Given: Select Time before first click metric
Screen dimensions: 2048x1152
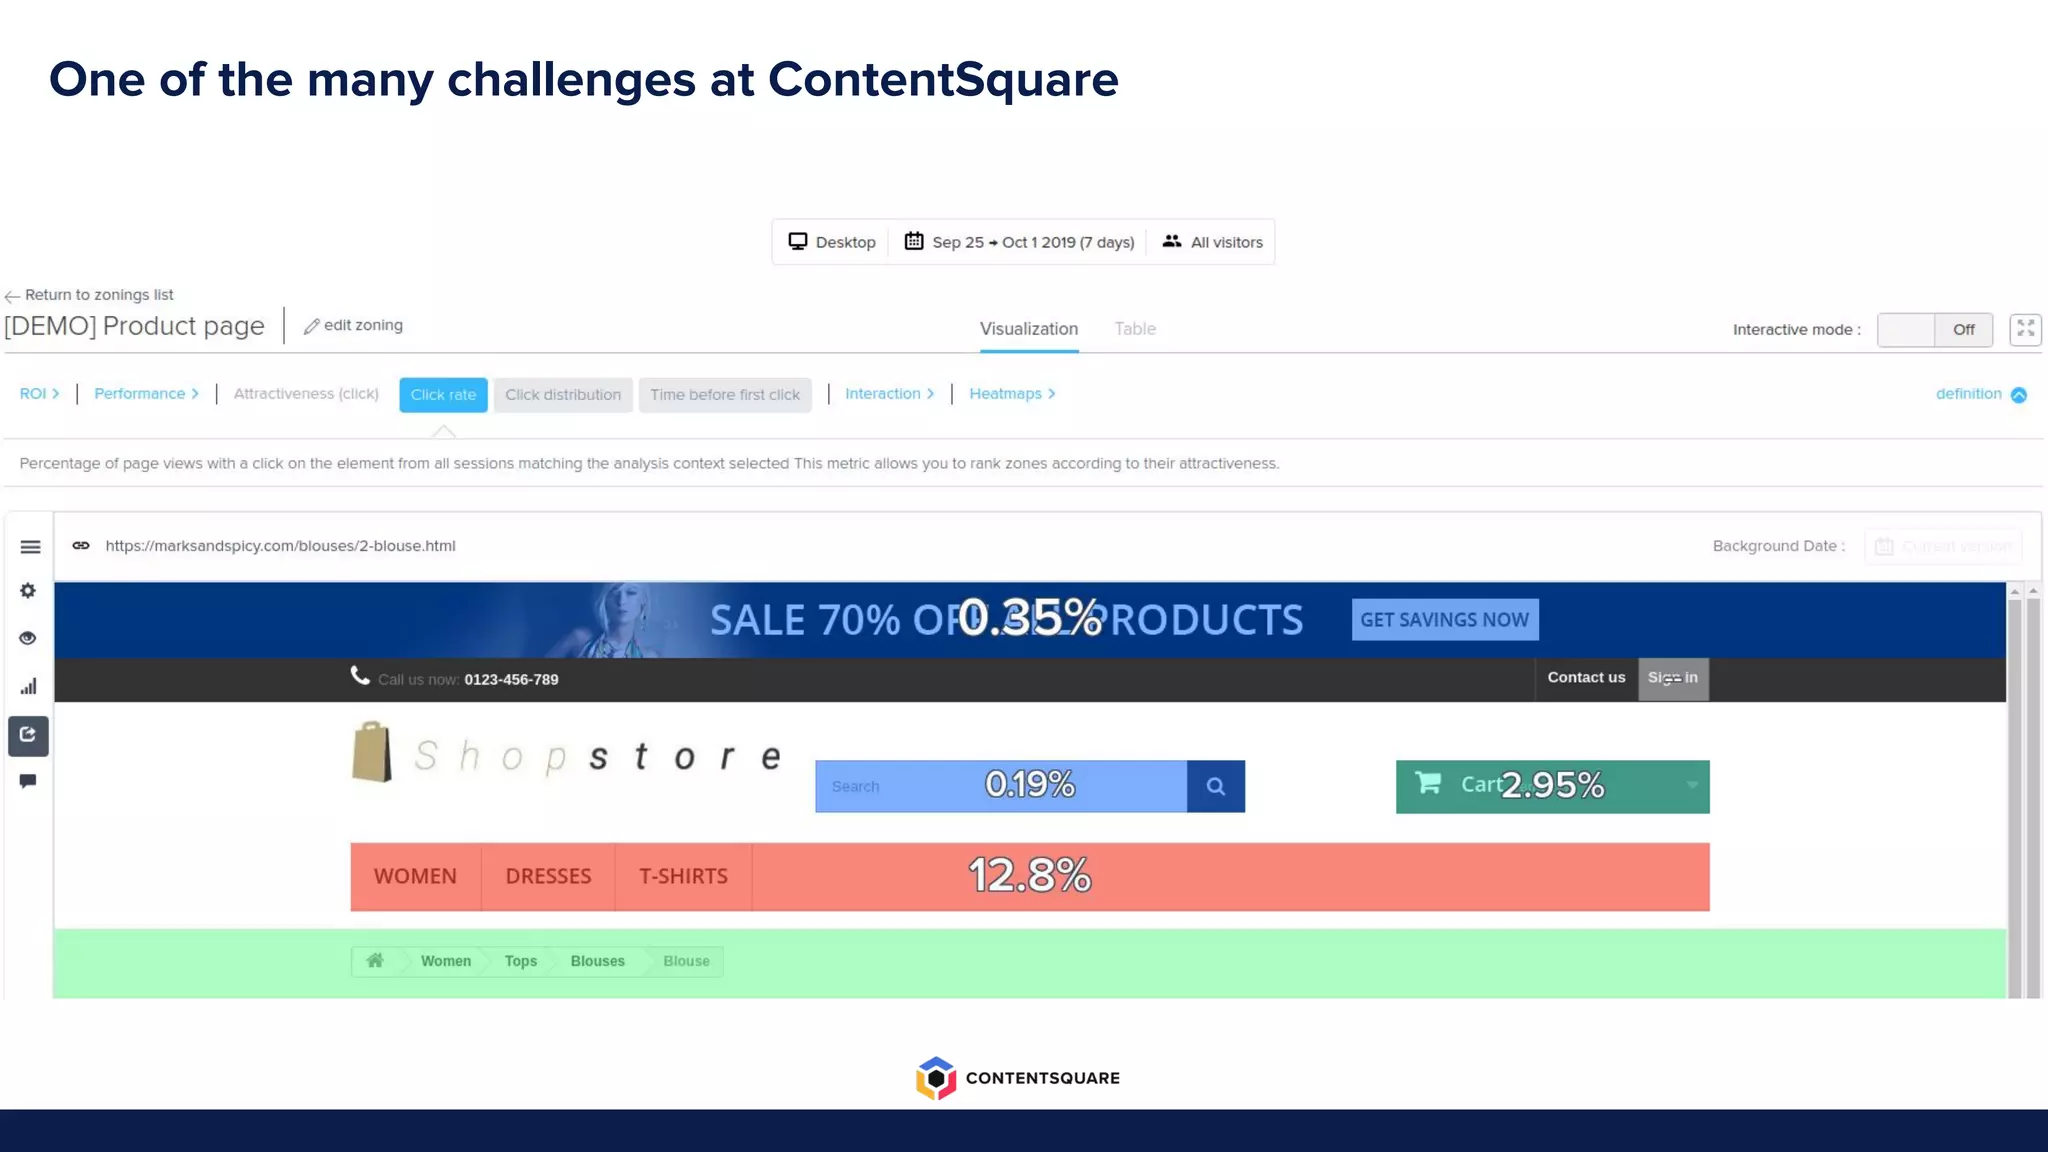Looking at the screenshot, I should point(725,395).
